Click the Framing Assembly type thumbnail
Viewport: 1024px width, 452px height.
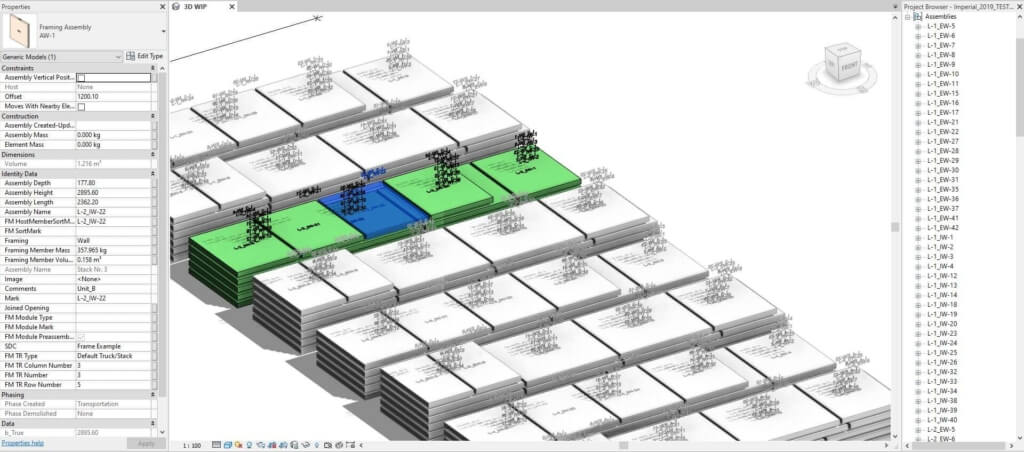coord(19,31)
